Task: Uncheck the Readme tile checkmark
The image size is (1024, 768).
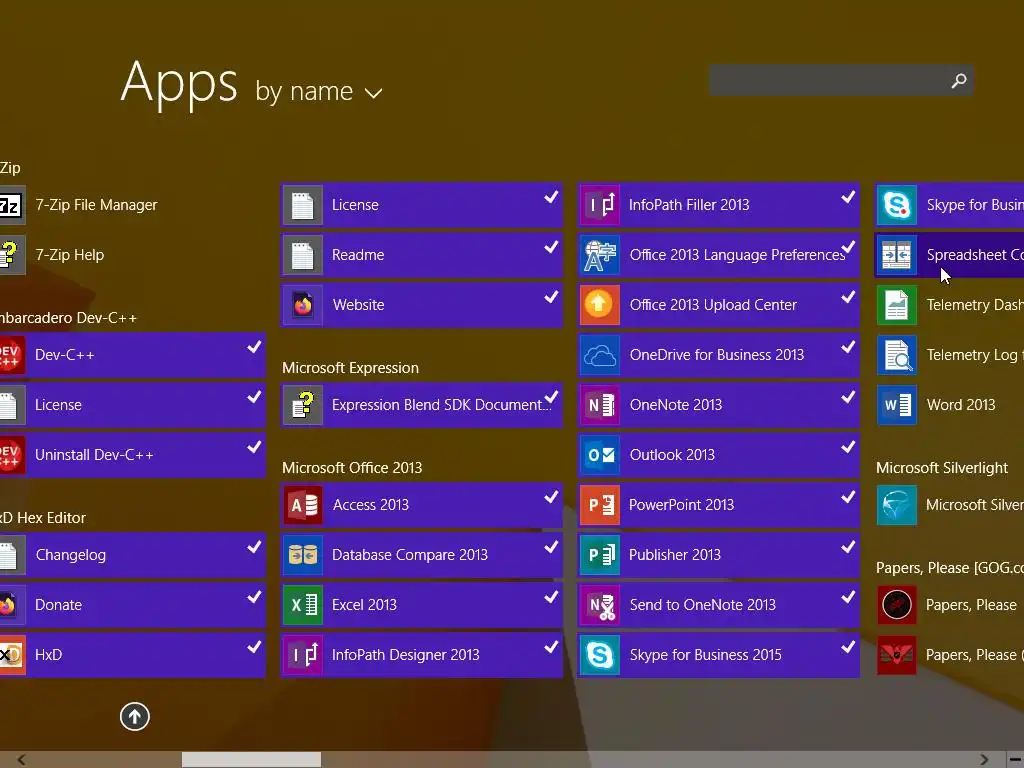Action: click(551, 247)
